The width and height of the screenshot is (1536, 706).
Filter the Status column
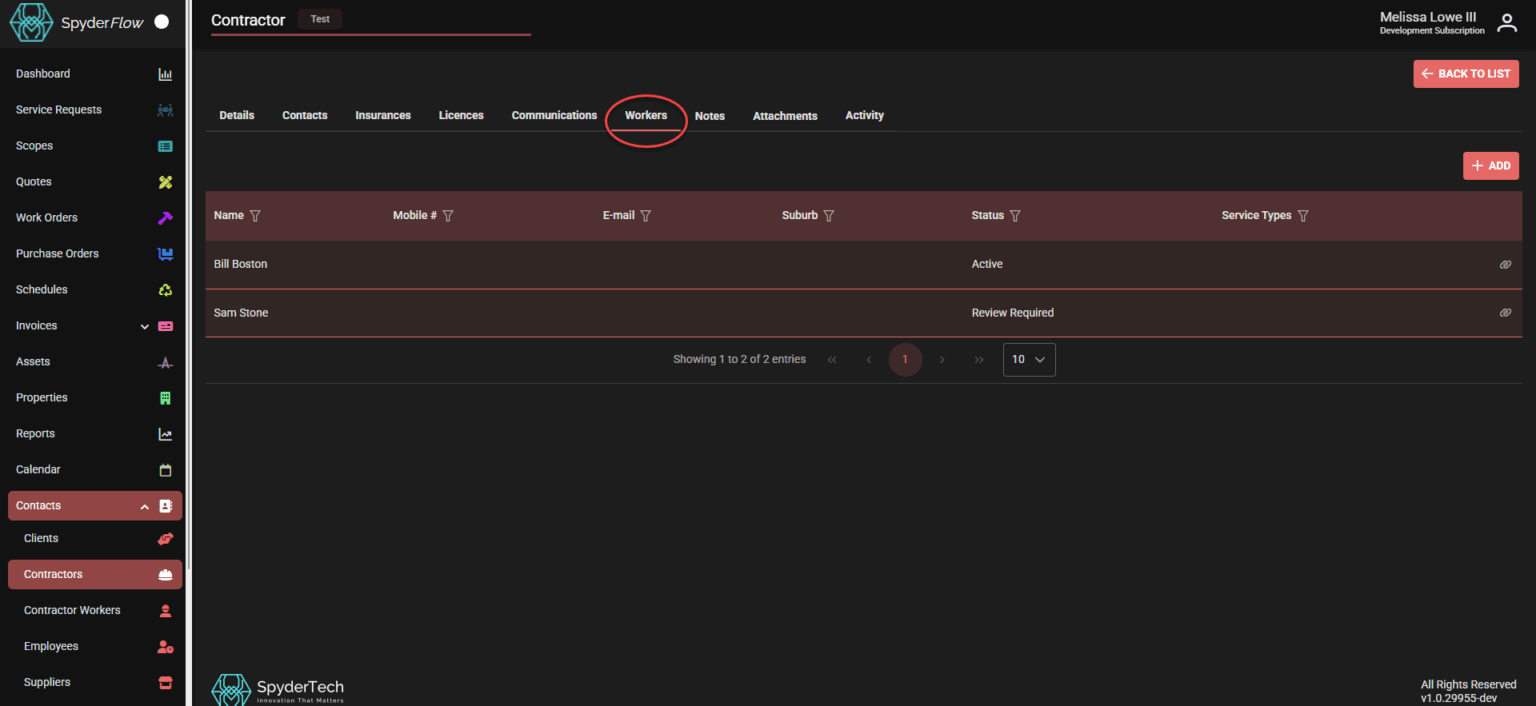click(x=1015, y=216)
